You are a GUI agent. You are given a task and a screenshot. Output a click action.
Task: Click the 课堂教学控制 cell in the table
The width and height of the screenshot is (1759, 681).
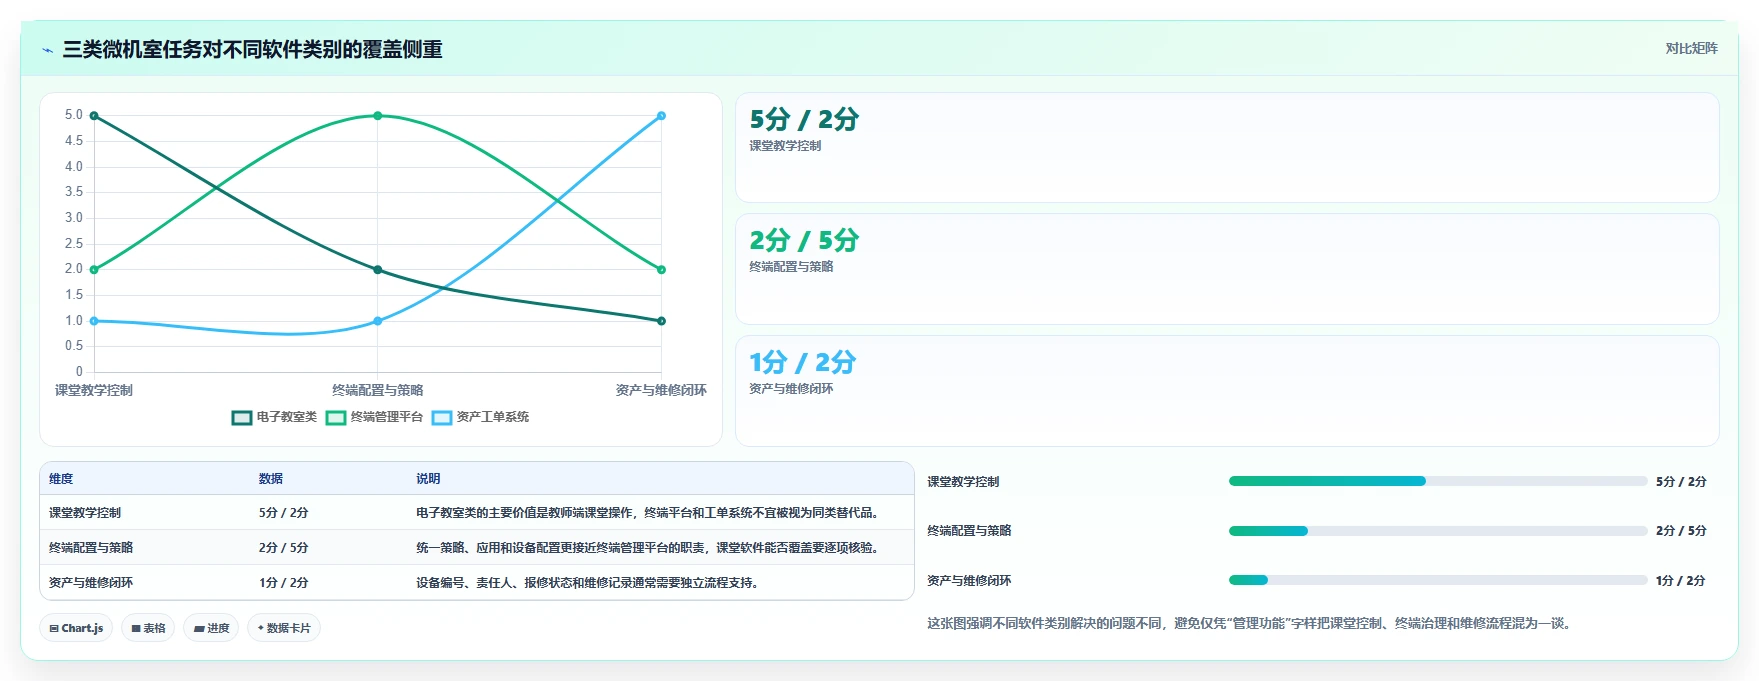(x=85, y=513)
